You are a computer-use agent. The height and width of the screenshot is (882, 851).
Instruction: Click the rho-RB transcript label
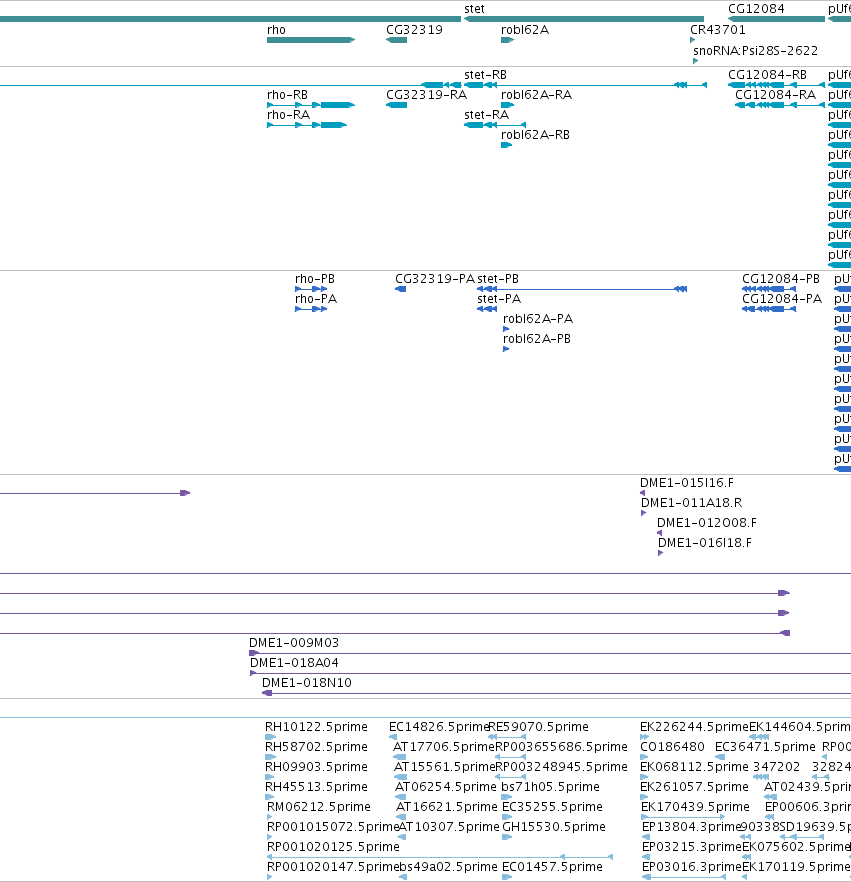(287, 95)
